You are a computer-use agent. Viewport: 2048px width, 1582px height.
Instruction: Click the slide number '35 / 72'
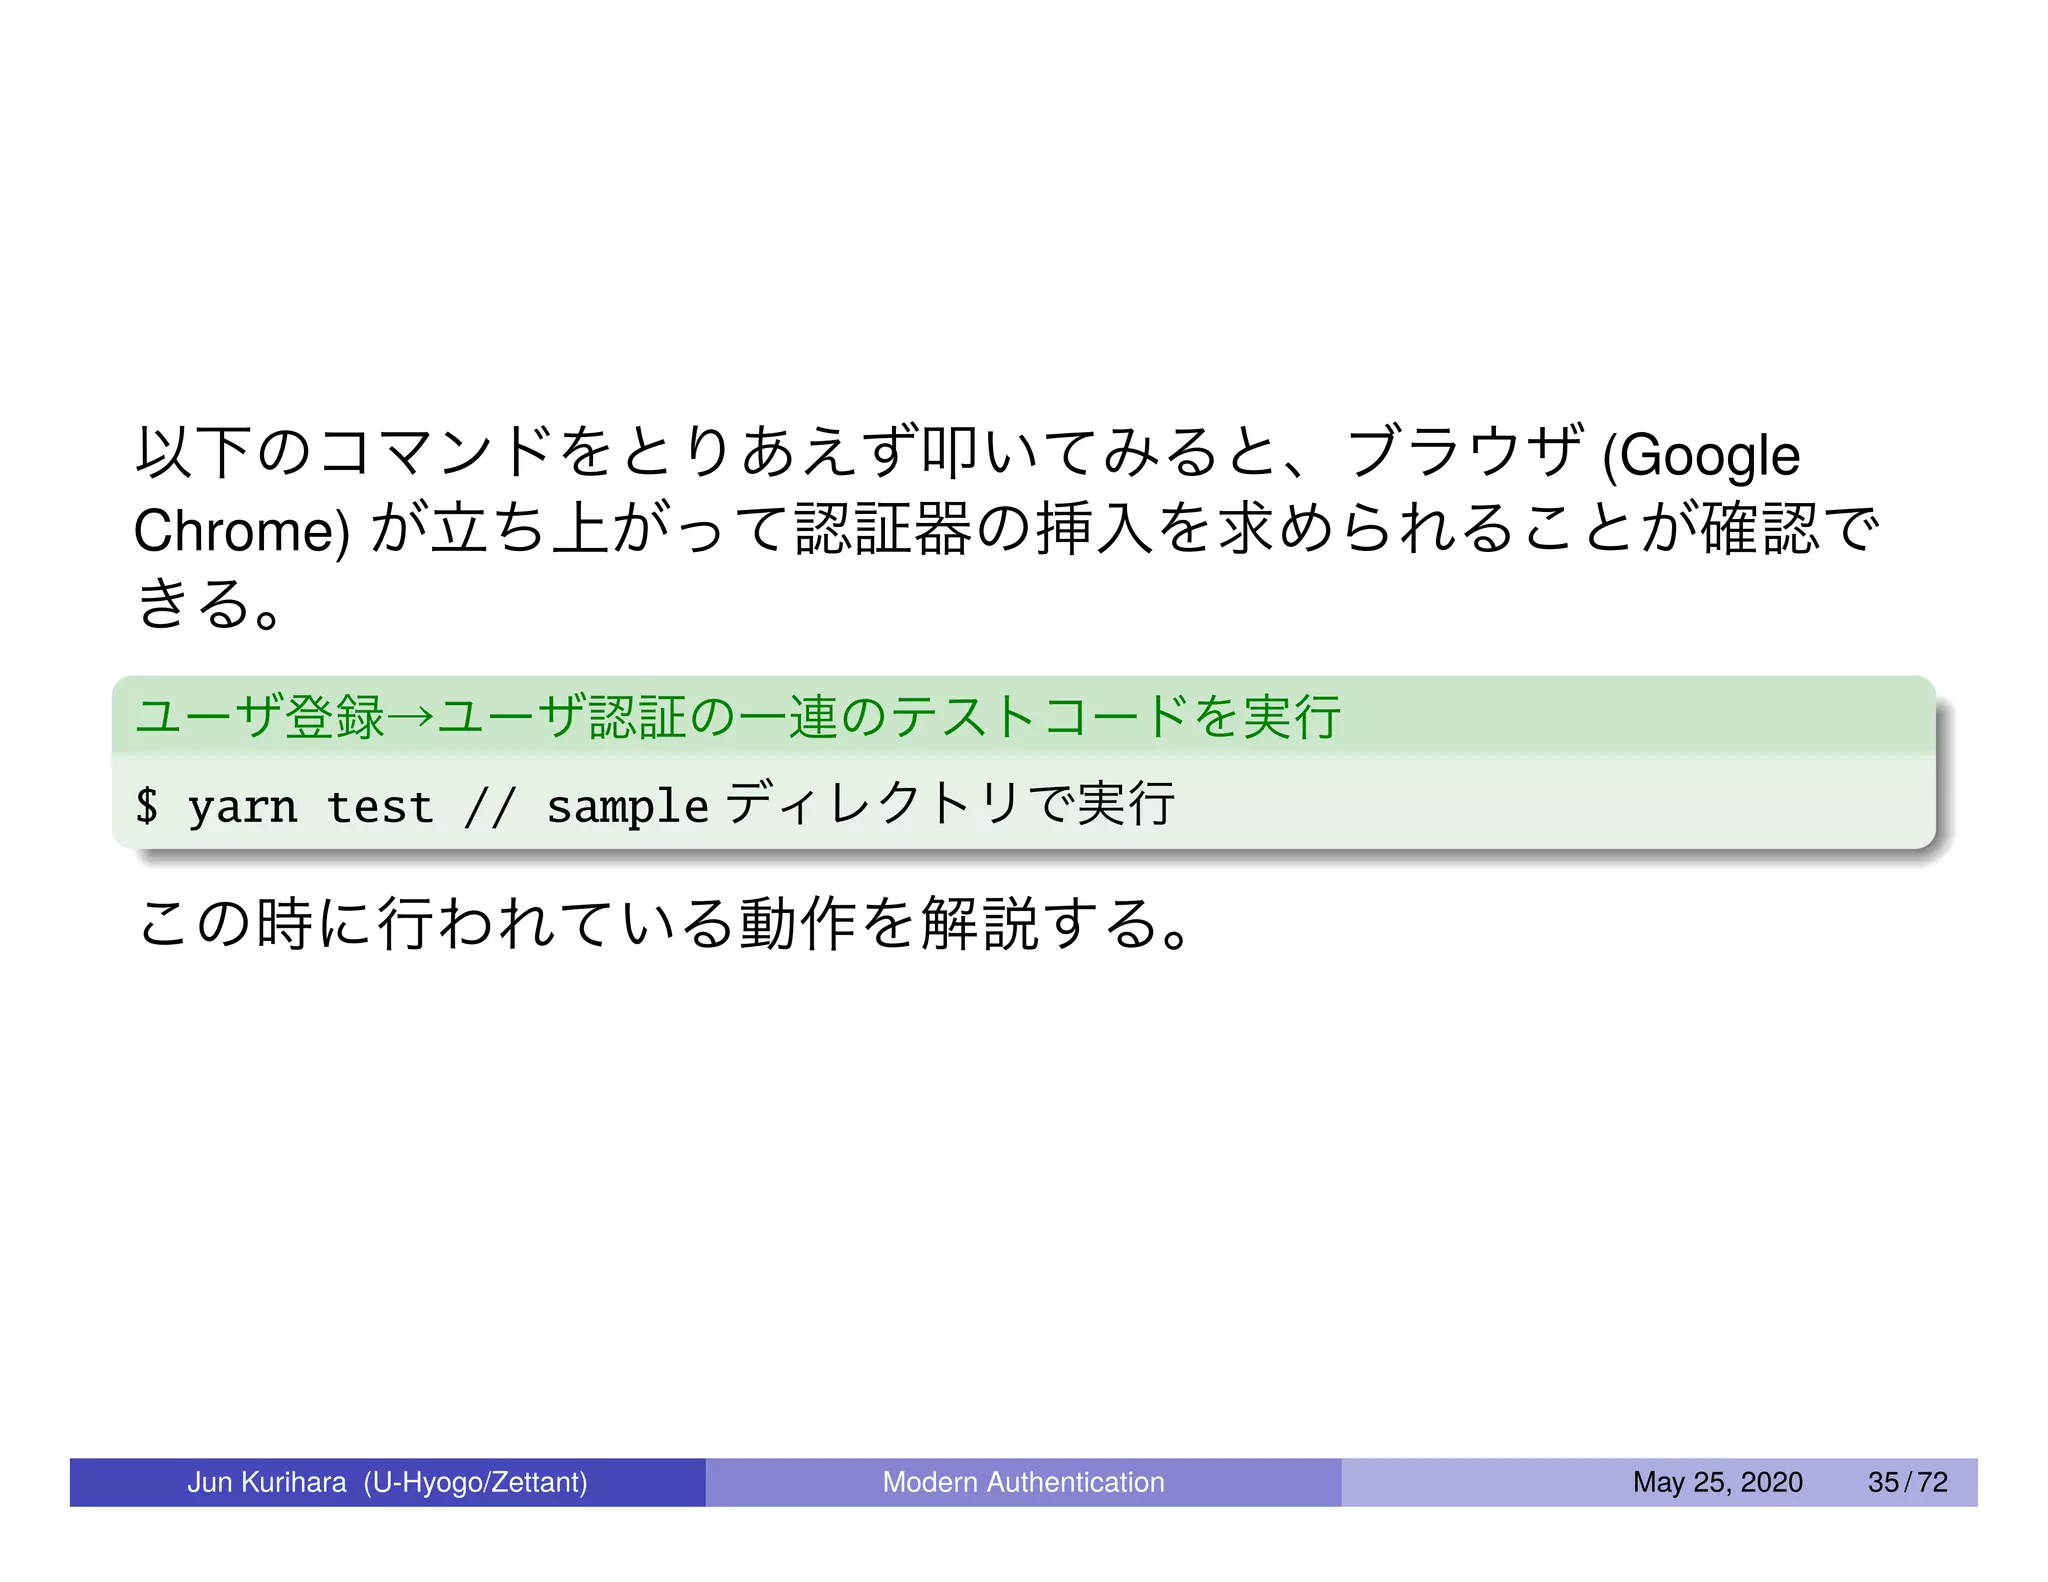click(x=1907, y=1482)
